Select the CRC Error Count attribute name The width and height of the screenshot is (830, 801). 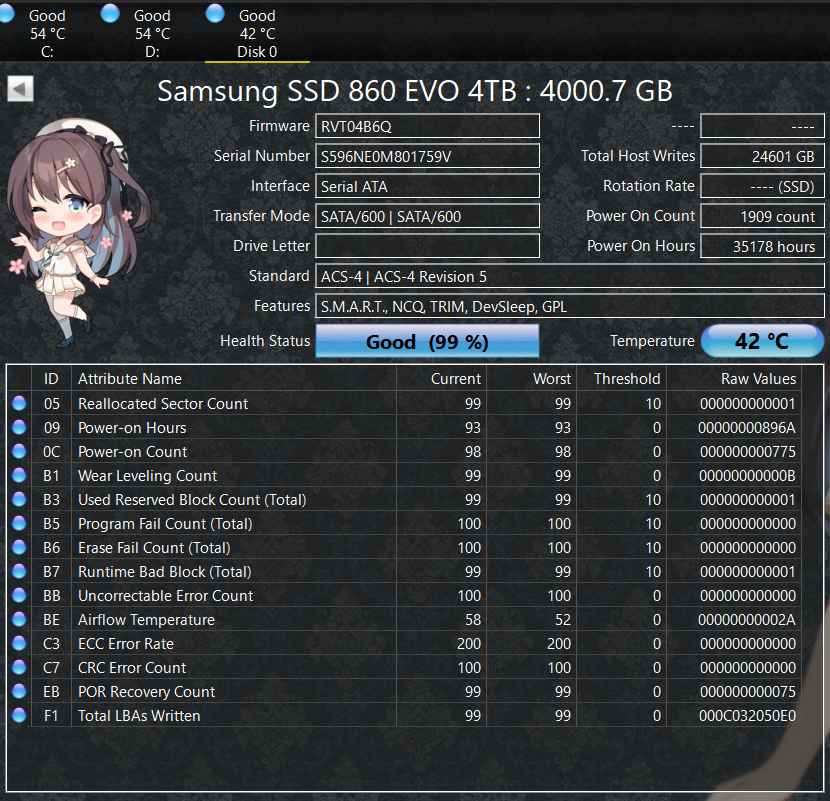click(132, 668)
